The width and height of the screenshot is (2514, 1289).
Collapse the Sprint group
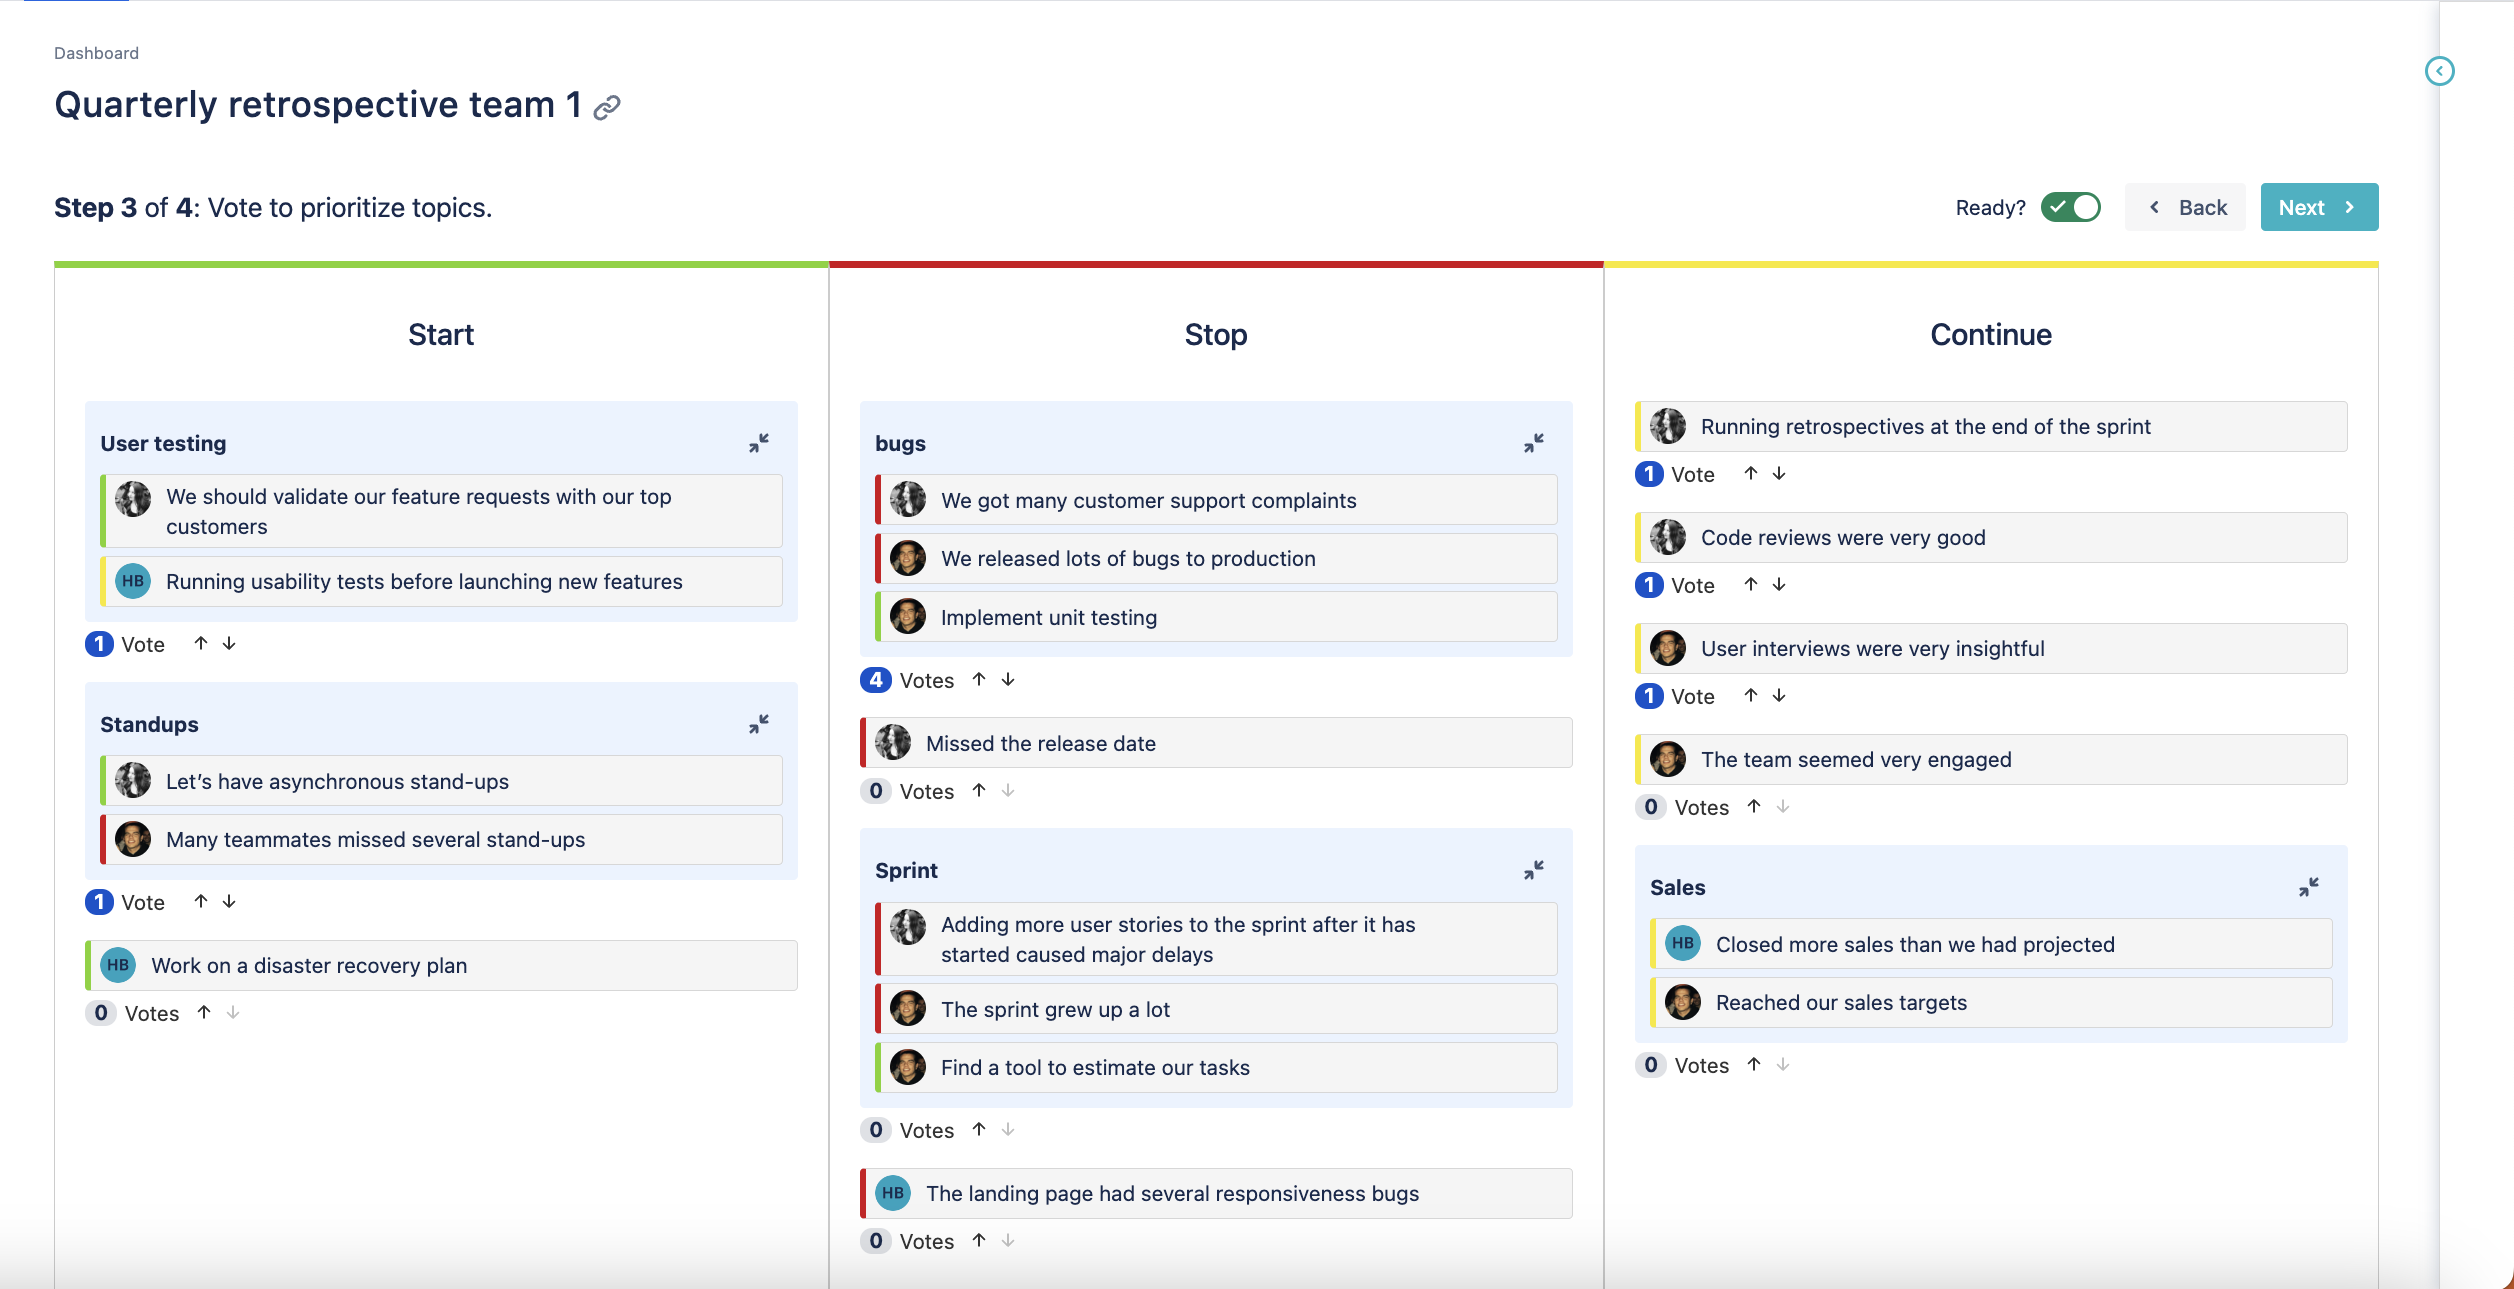pos(1534,870)
